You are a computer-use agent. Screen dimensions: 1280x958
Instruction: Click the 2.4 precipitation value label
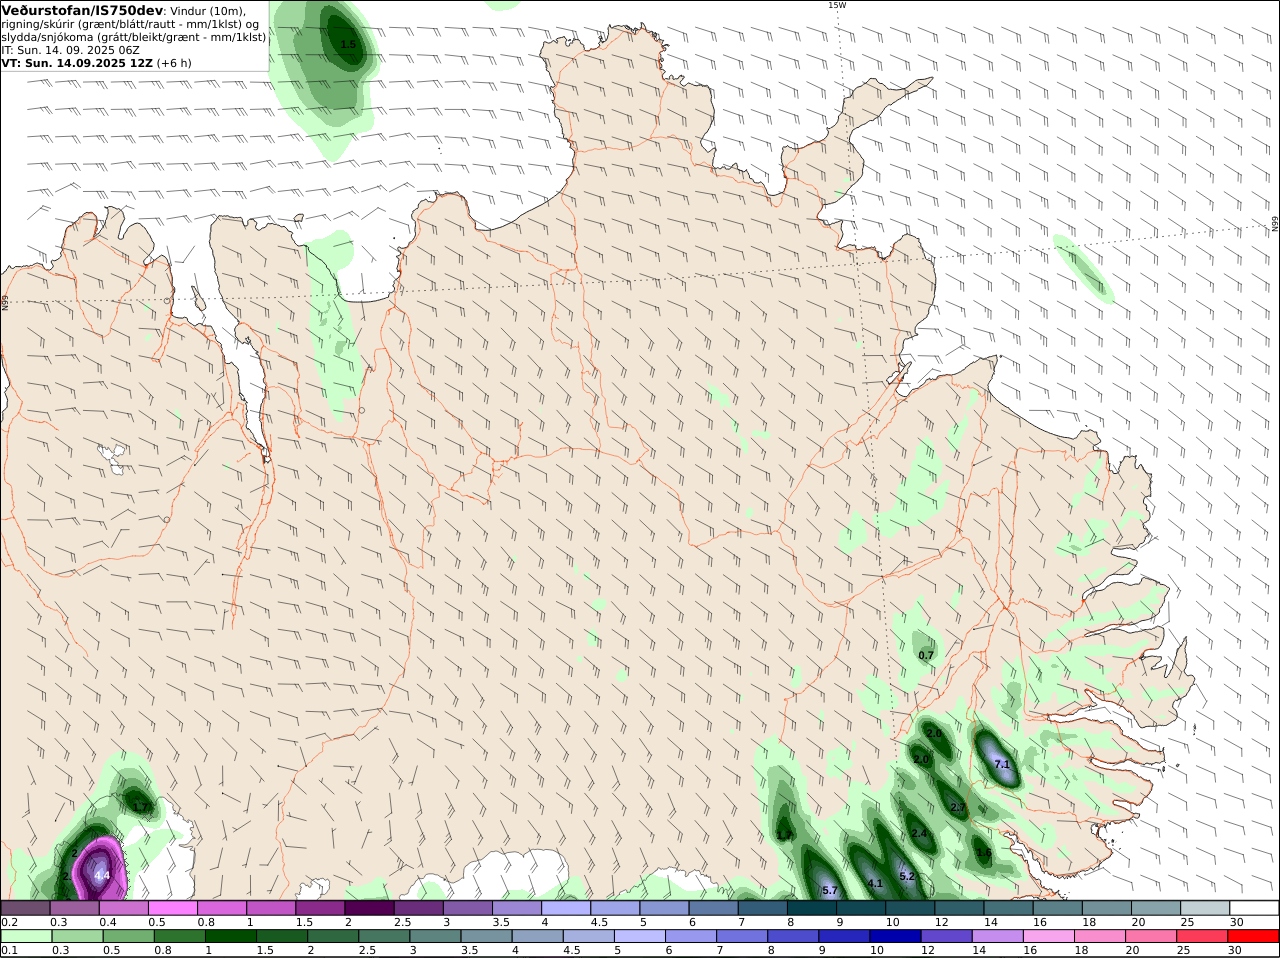(919, 833)
